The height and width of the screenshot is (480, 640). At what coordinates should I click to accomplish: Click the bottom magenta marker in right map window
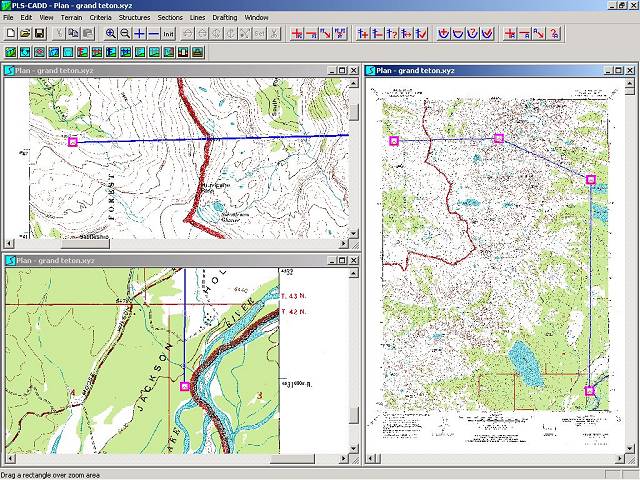pos(589,391)
